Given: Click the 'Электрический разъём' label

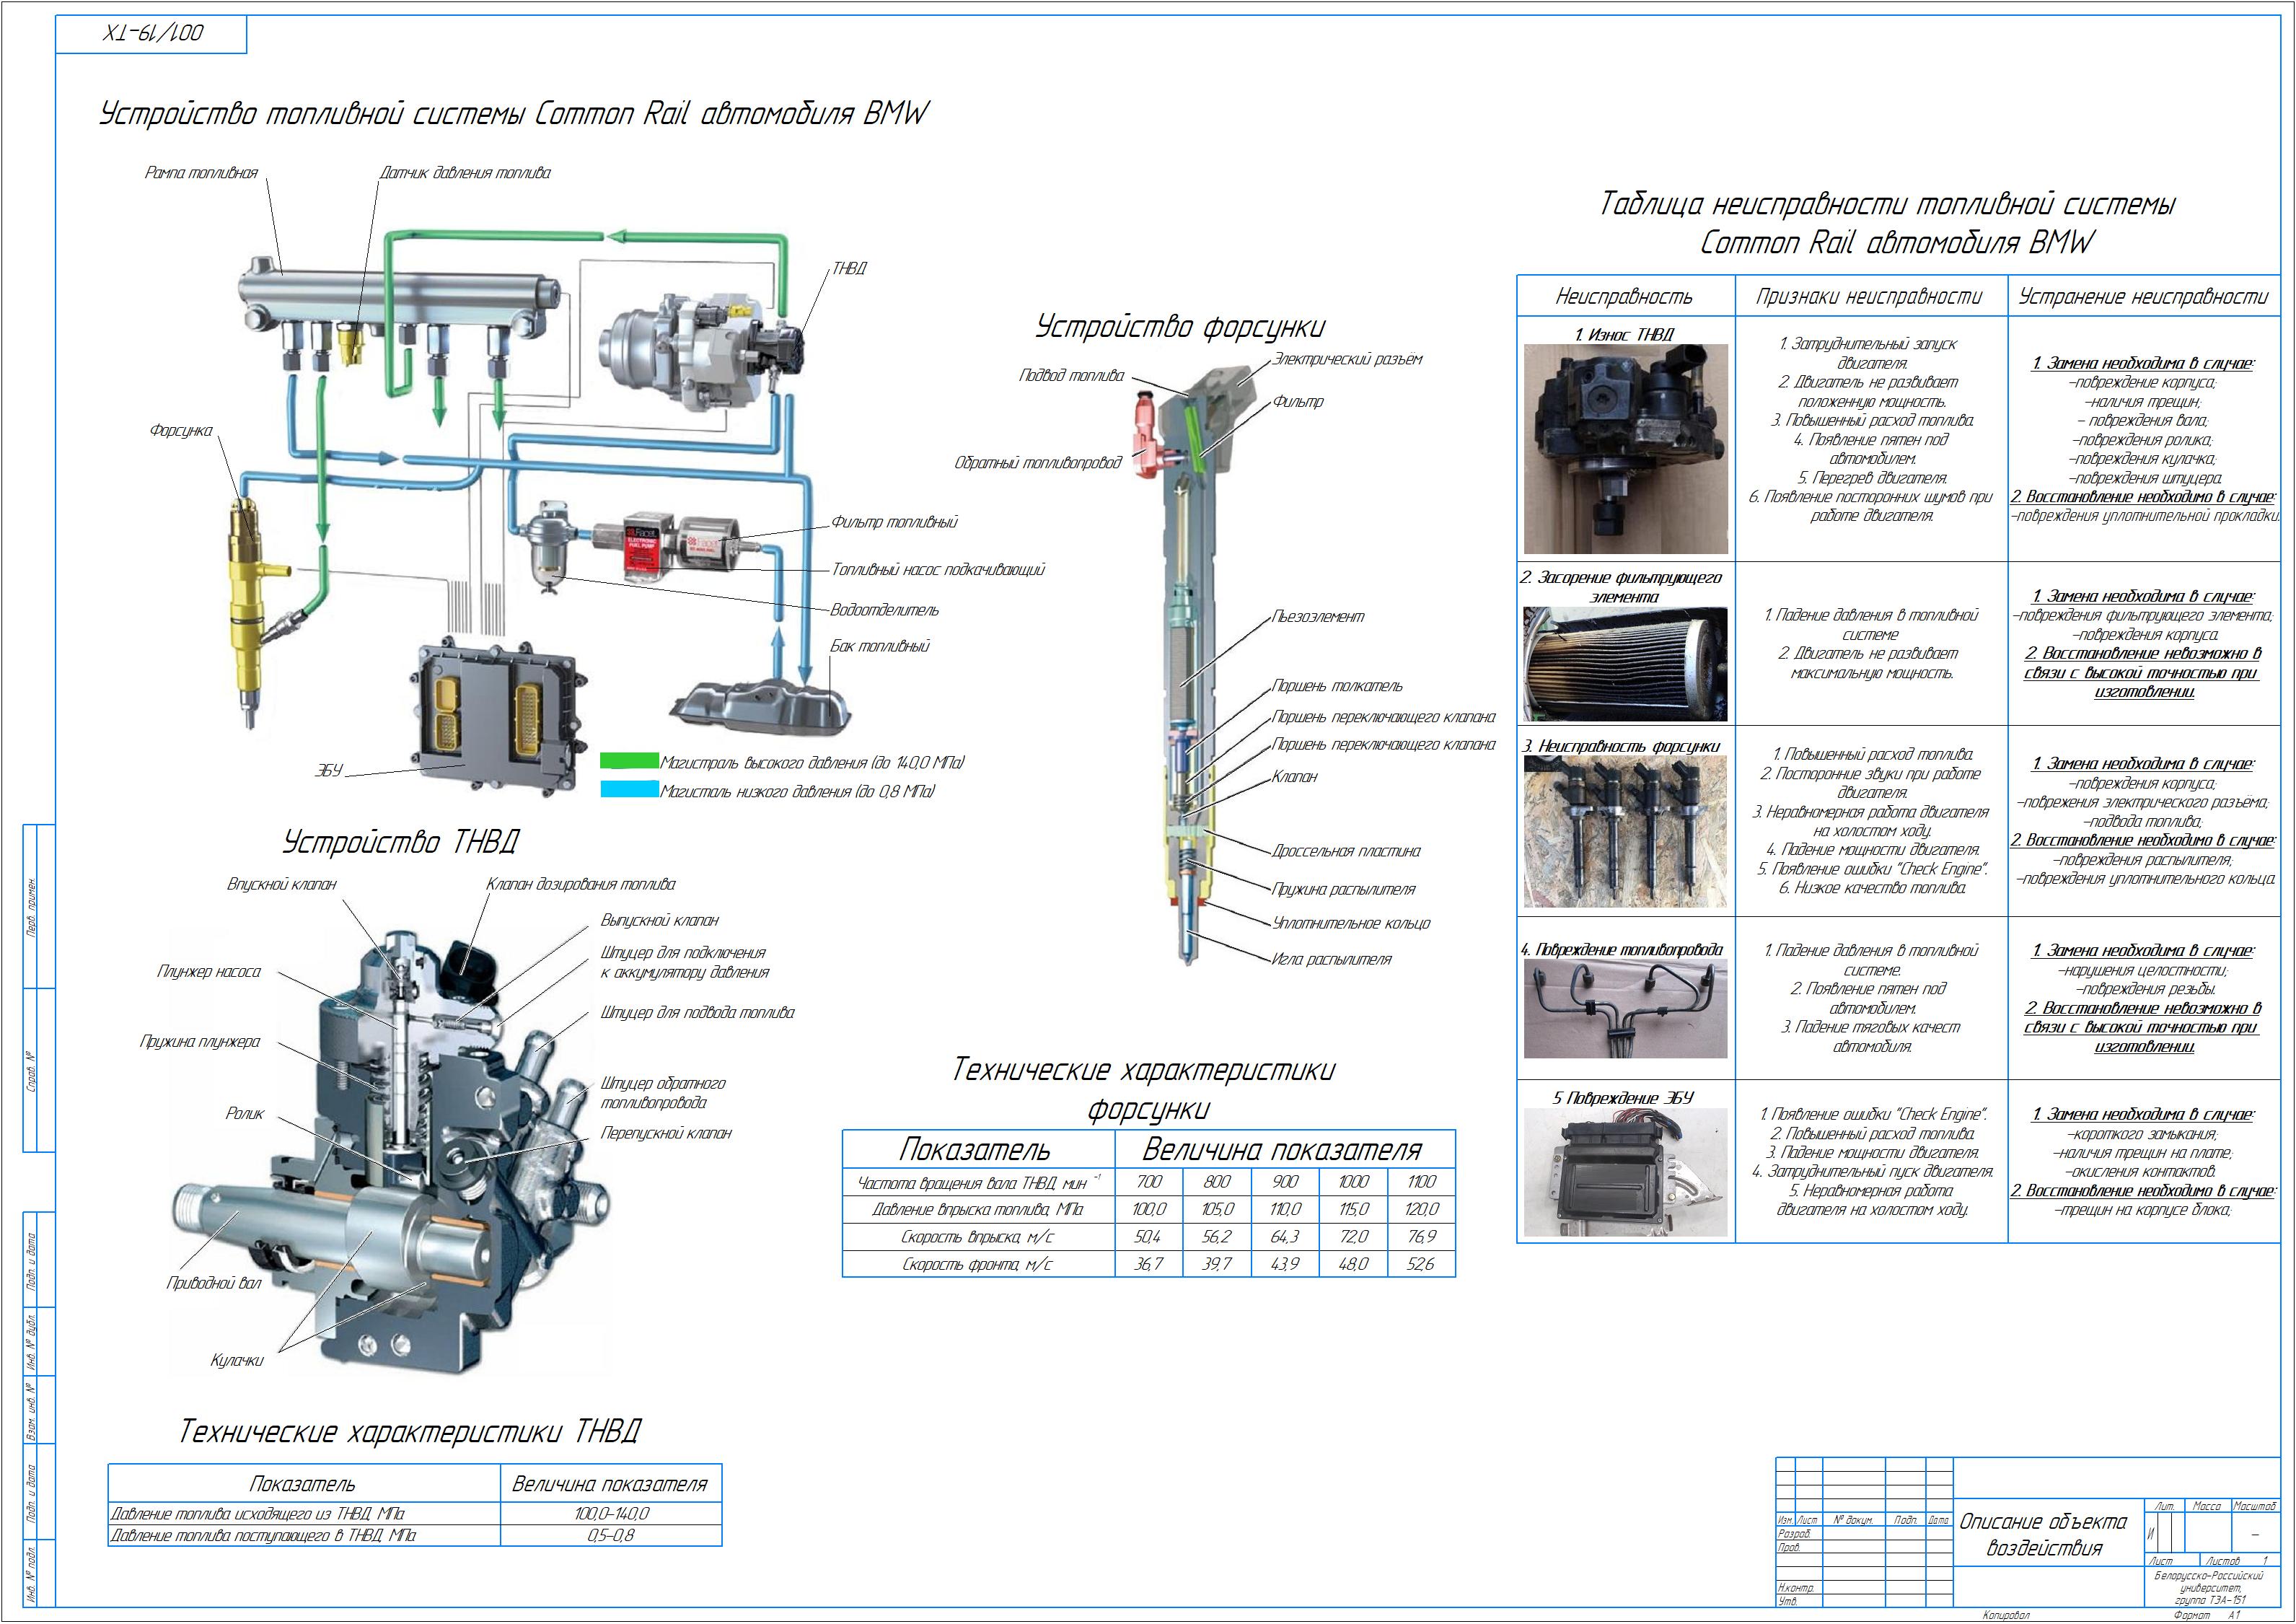Looking at the screenshot, I should 1347,359.
